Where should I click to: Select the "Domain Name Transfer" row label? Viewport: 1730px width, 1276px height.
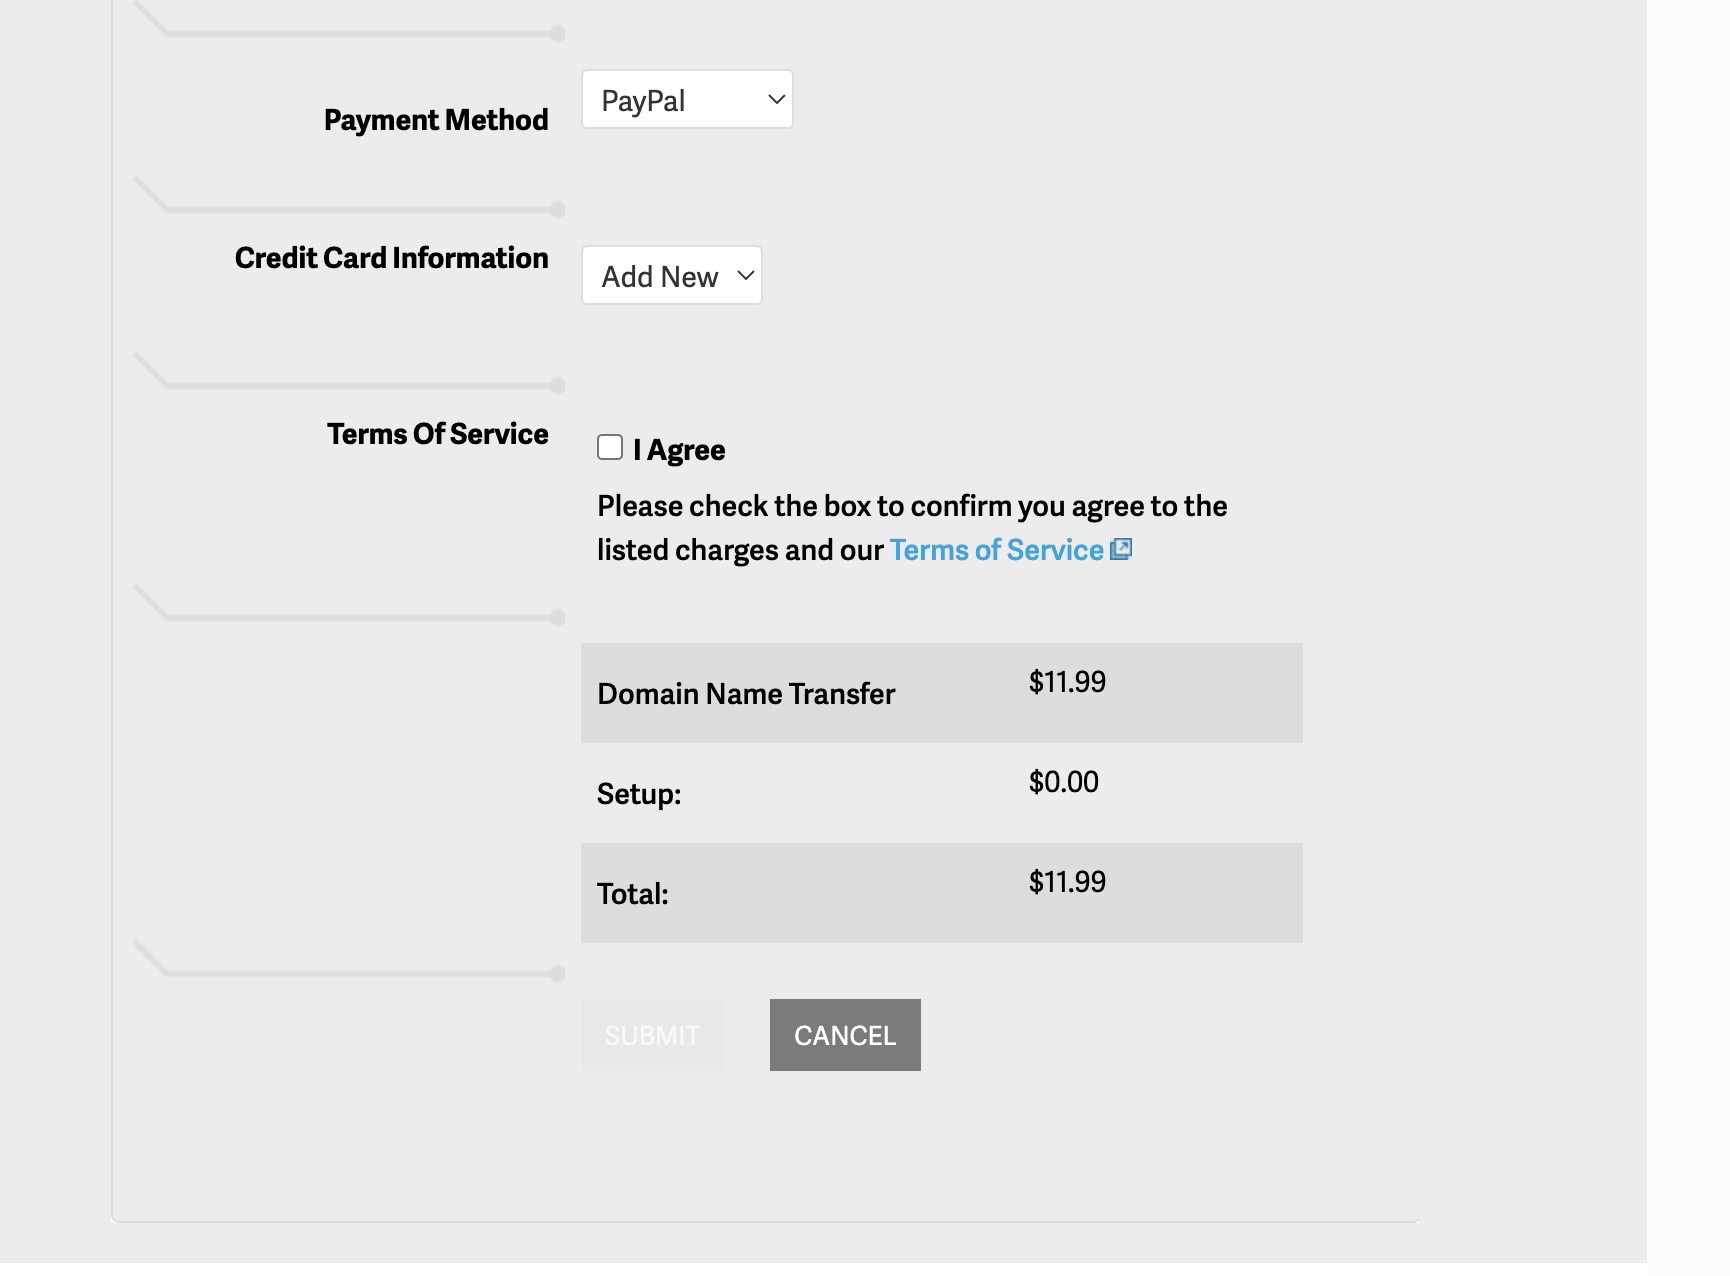tap(746, 694)
